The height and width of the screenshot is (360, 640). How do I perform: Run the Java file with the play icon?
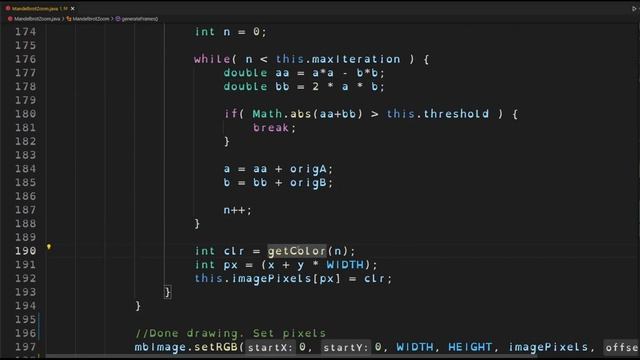point(635,9)
